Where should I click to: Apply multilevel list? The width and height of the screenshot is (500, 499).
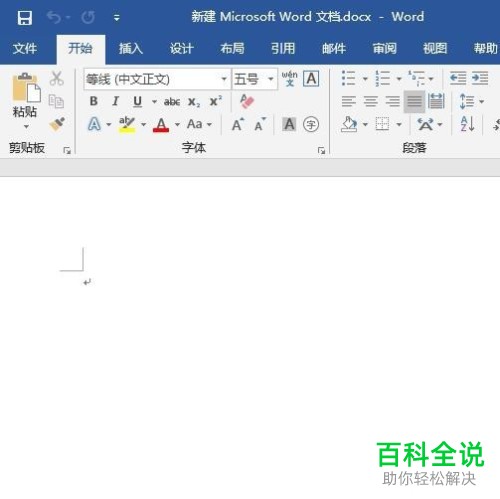(x=417, y=79)
